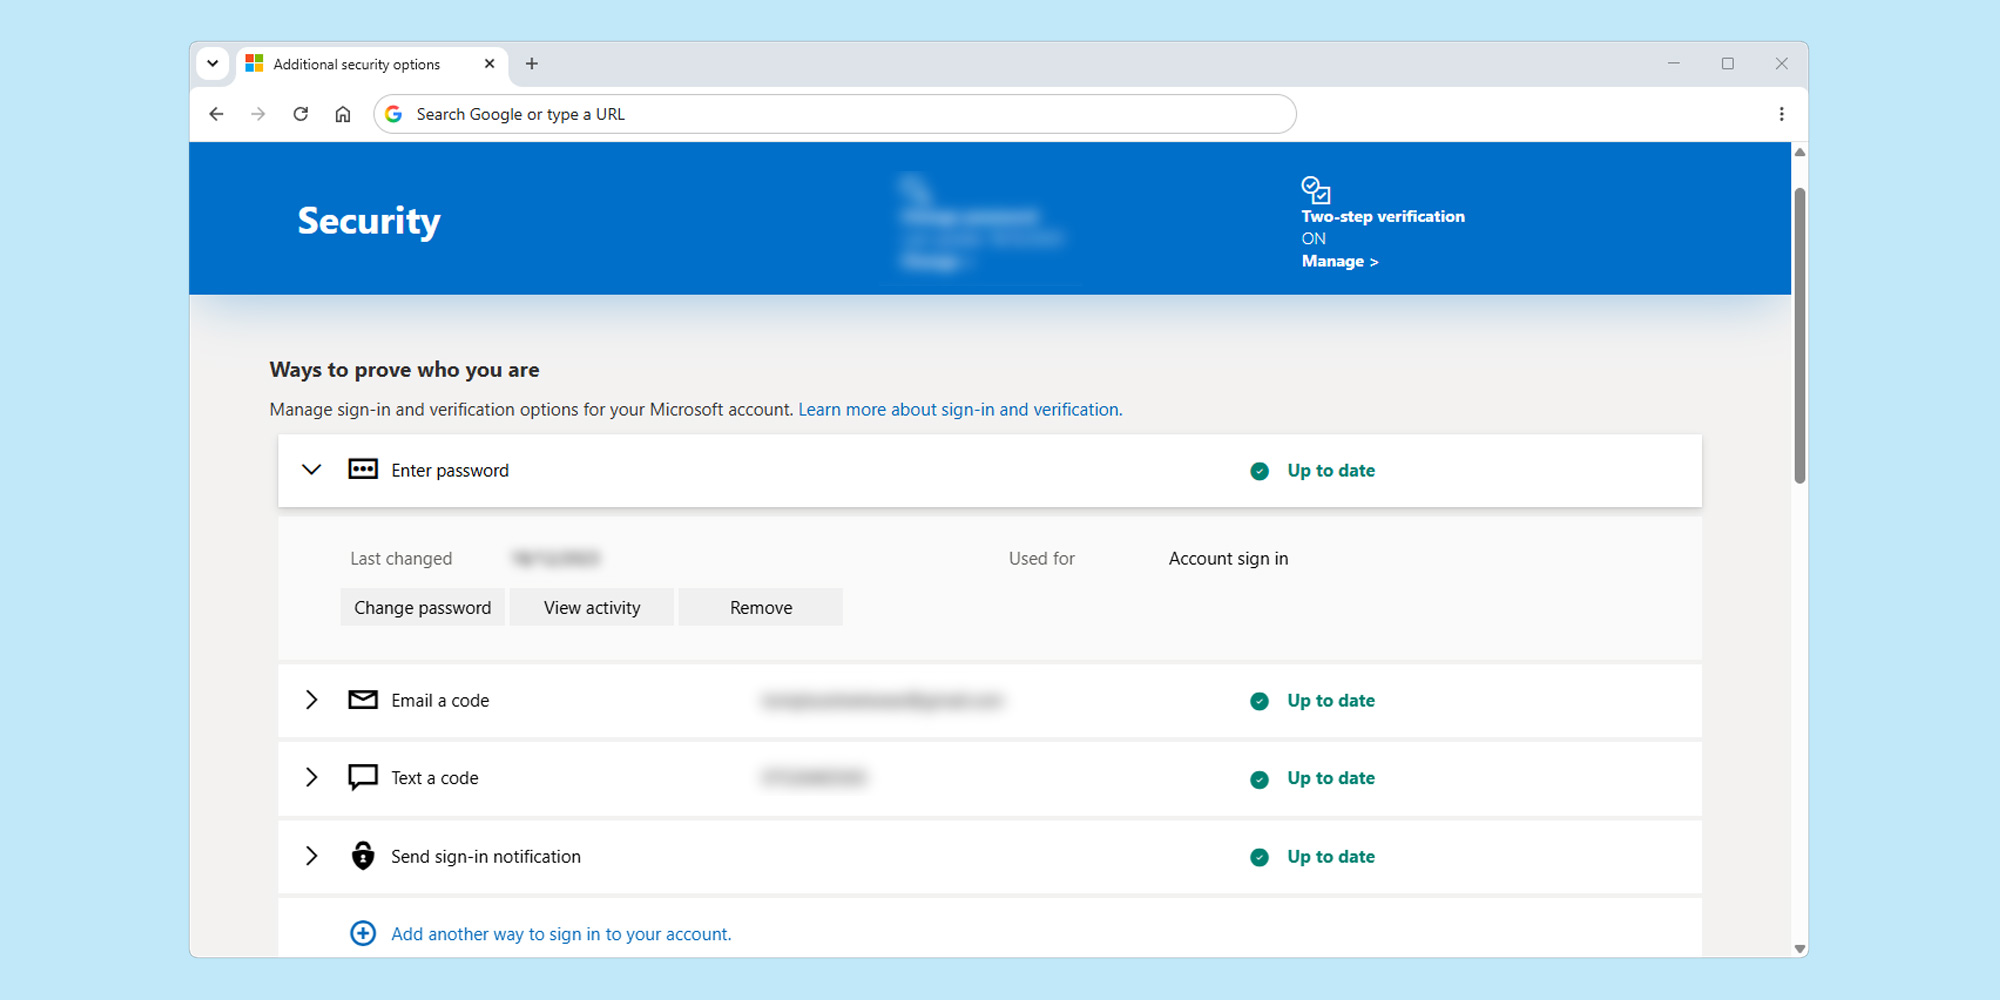This screenshot has height=1000, width=2000.
Task: Click the Change password button
Action: [x=422, y=607]
